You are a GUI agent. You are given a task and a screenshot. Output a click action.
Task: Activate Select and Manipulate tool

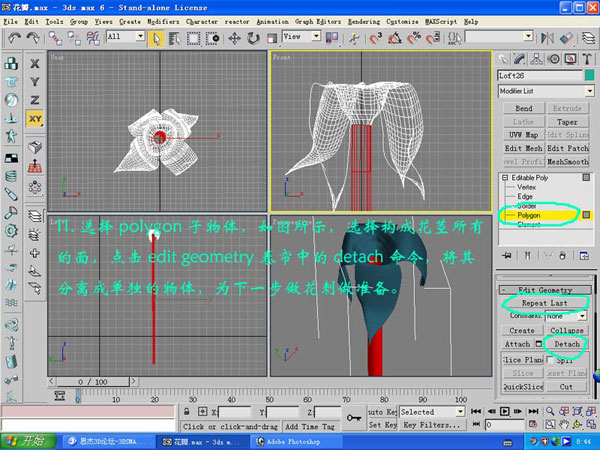tap(354, 38)
